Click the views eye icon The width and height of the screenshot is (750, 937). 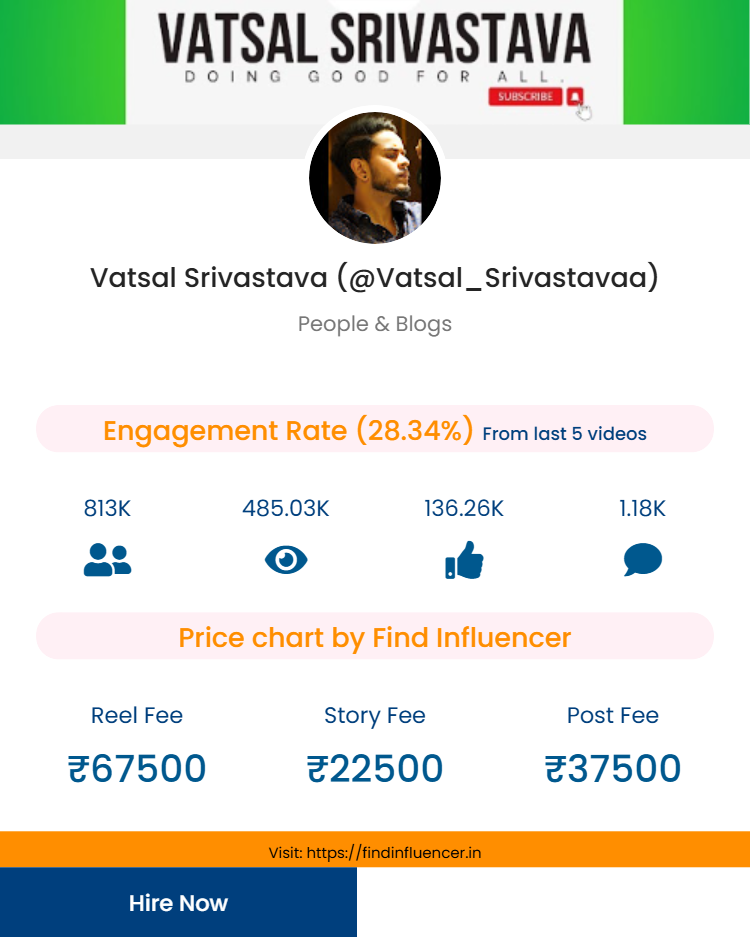click(x=286, y=560)
